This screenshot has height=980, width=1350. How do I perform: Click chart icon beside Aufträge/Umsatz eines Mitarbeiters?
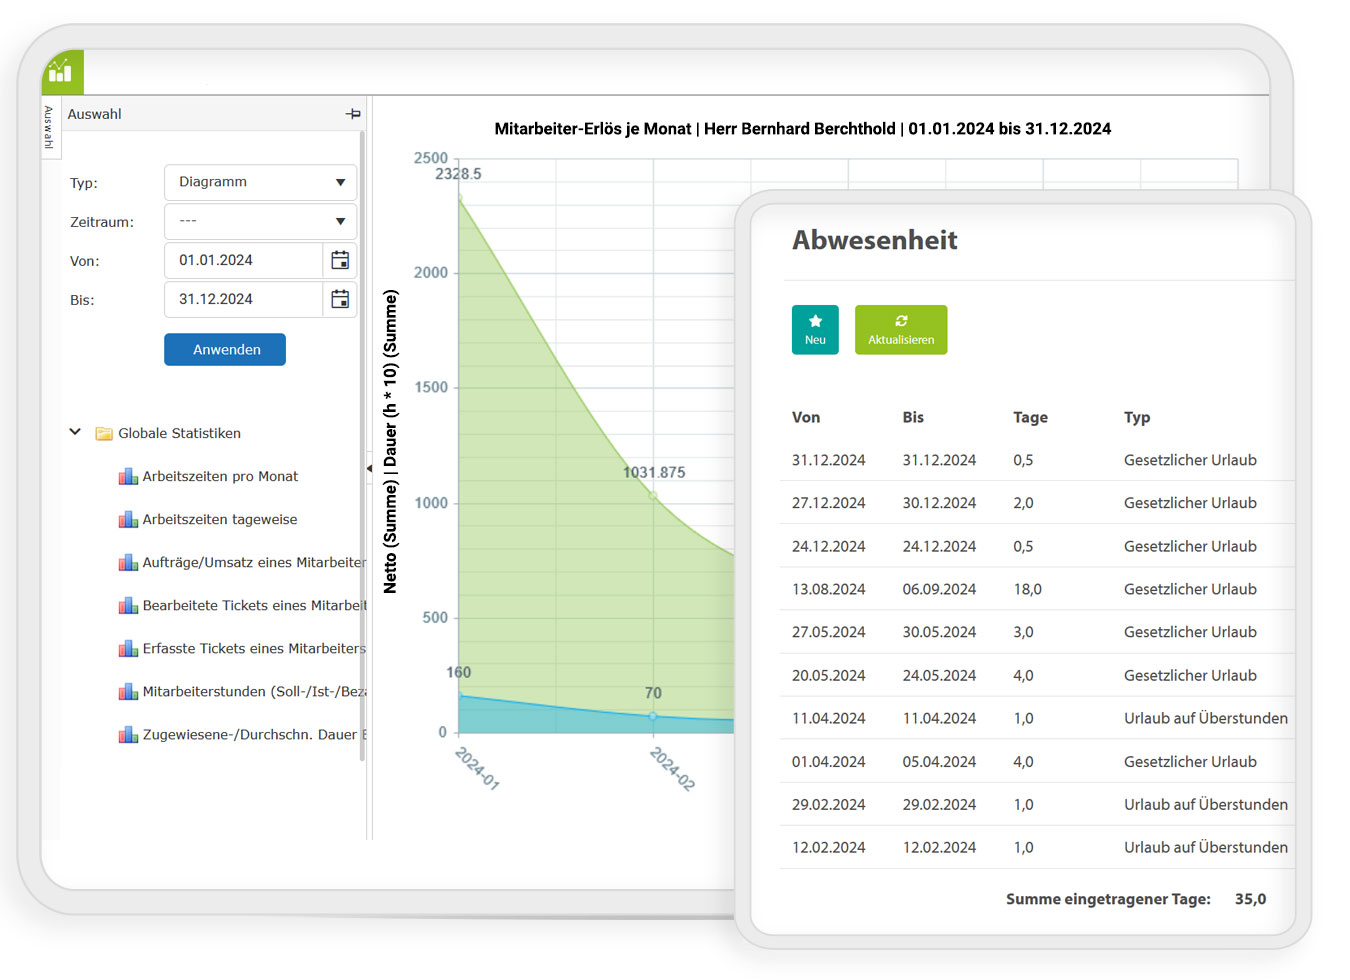click(128, 563)
